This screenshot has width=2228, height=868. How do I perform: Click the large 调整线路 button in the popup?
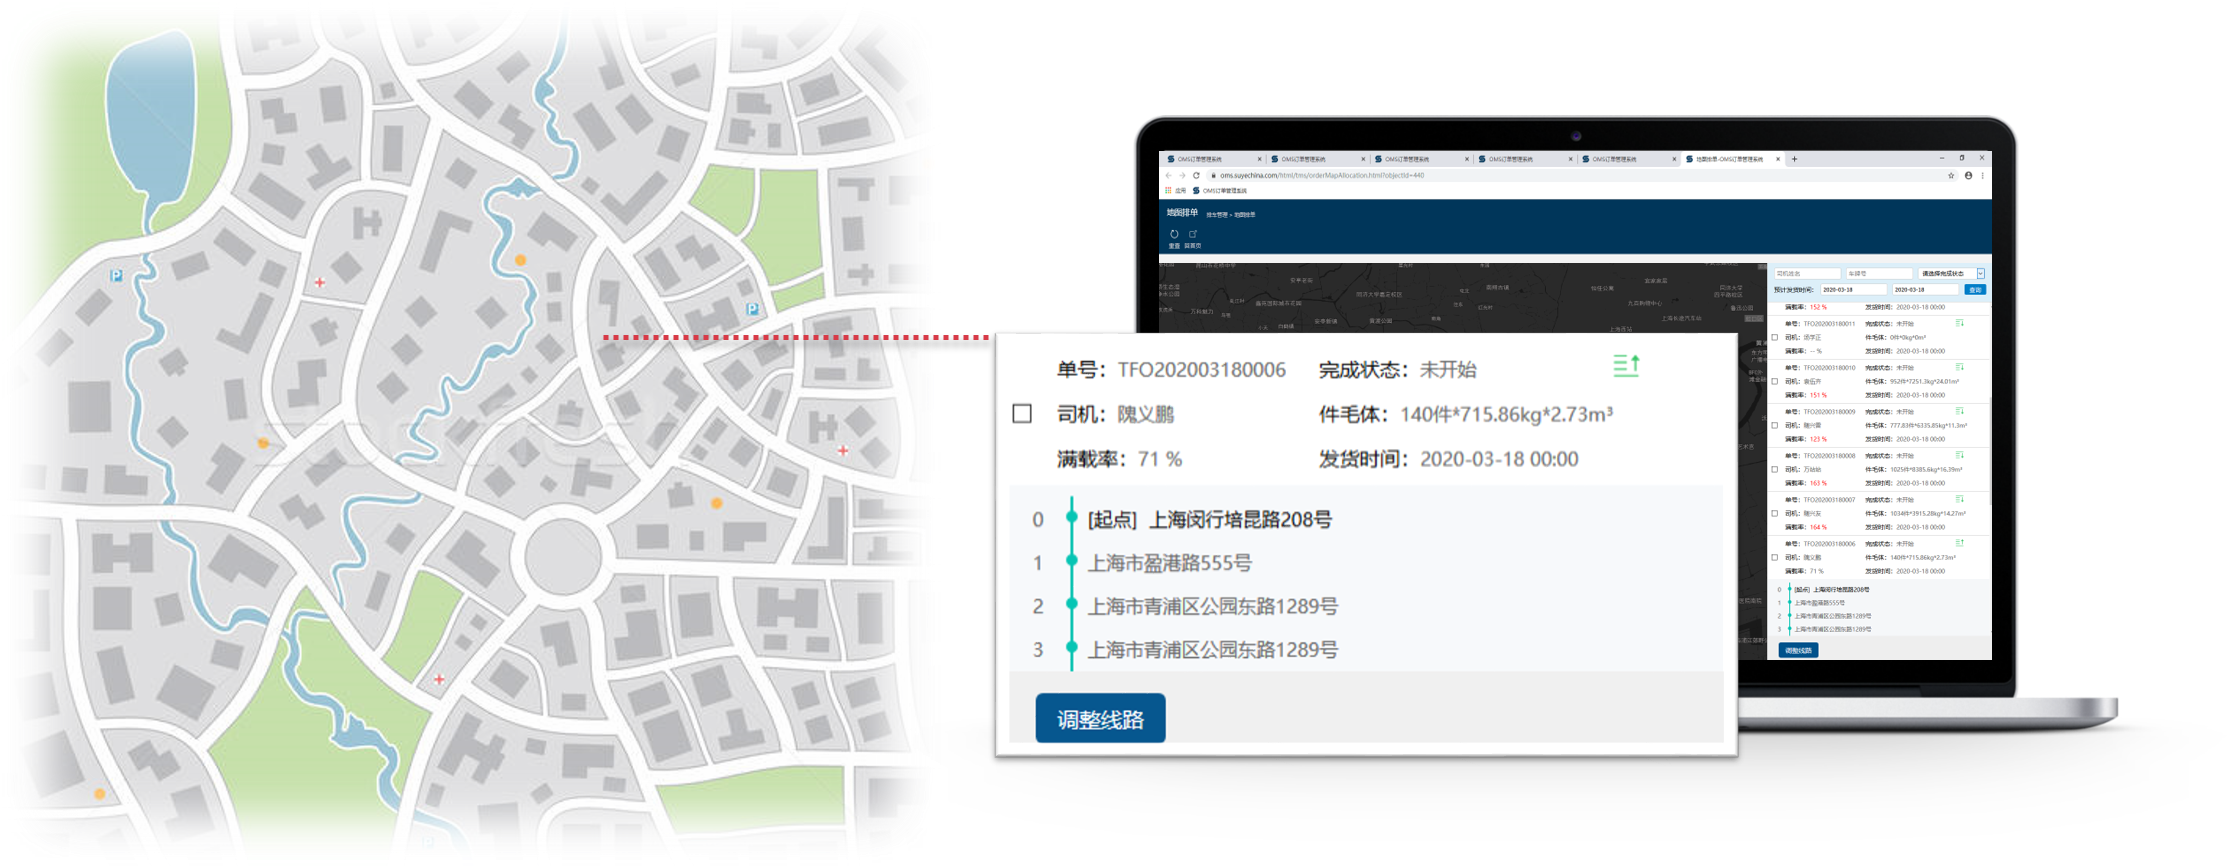[x=1100, y=718]
